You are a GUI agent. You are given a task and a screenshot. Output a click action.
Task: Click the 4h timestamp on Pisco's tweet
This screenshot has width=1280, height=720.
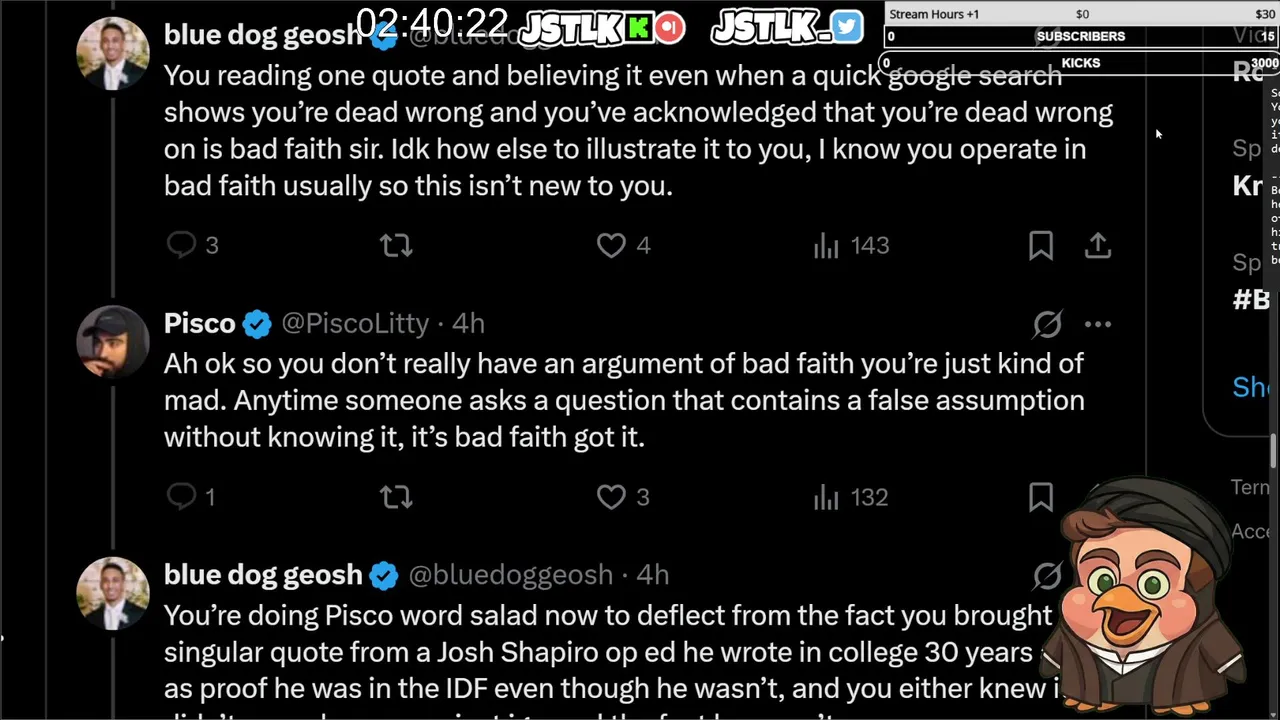[x=468, y=324]
